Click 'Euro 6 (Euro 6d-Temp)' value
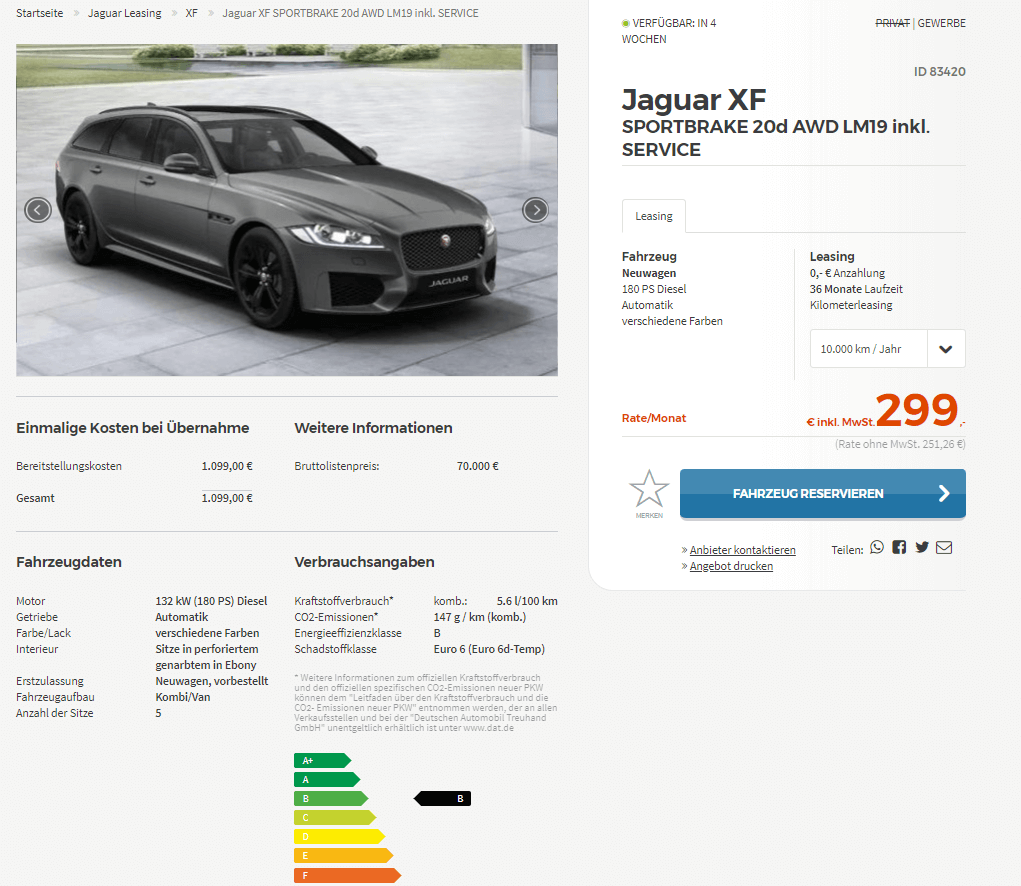1021x886 pixels. [x=489, y=649]
